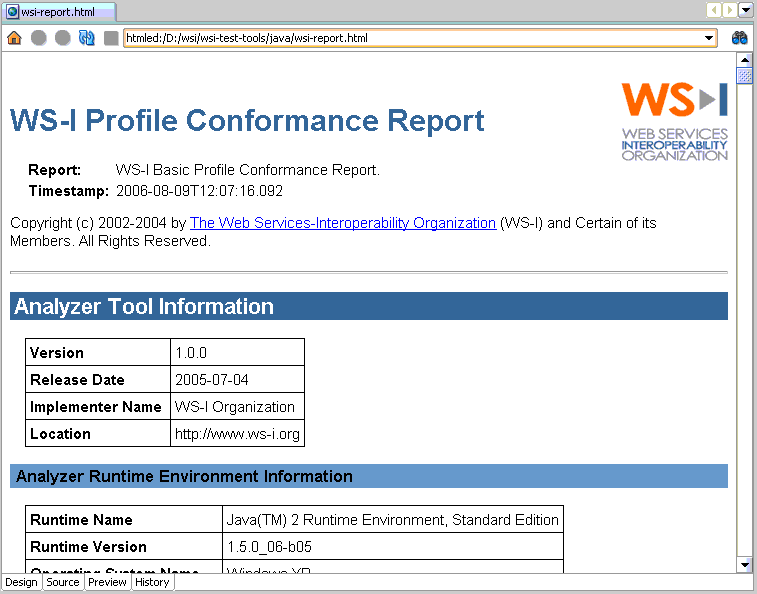Click the Timestamp value 2006-08-09T12:07:16.092
This screenshot has height=594, width=757.
click(x=199, y=191)
